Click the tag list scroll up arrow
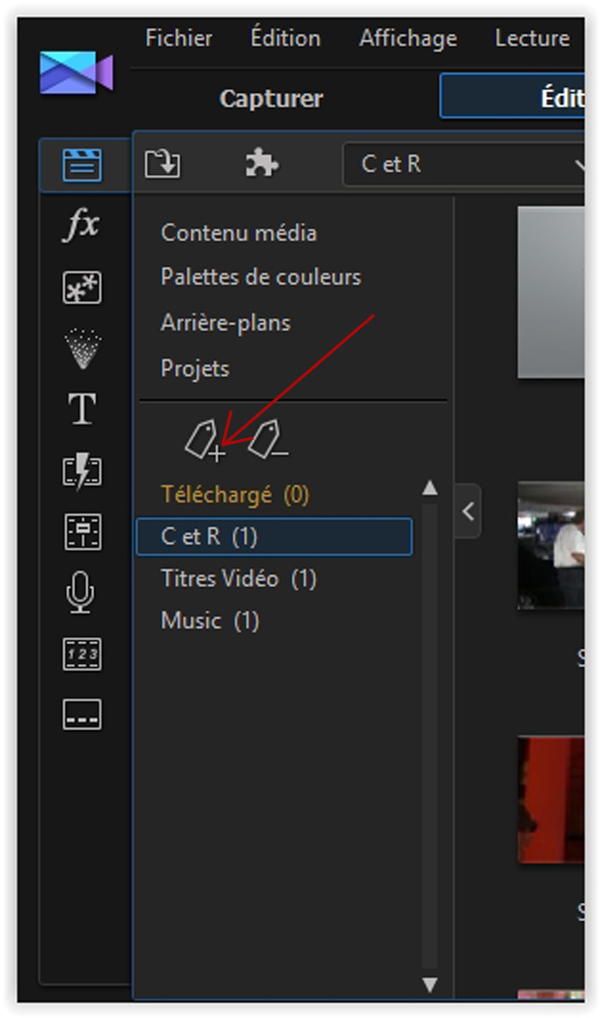Screen dimensions: 600x1018 (430, 488)
